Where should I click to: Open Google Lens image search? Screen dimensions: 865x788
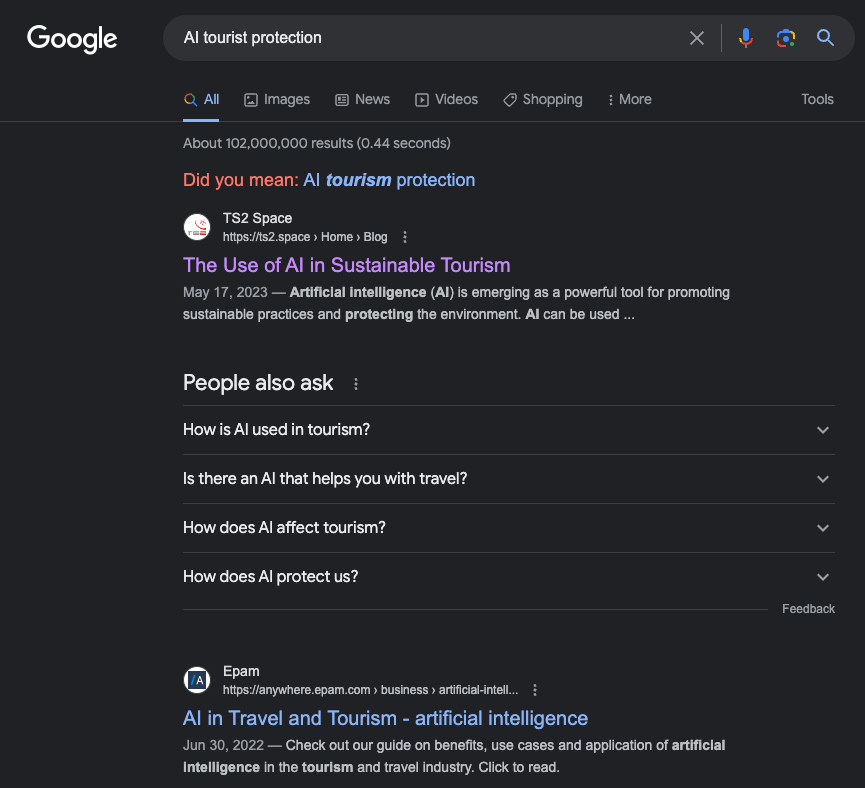click(785, 38)
